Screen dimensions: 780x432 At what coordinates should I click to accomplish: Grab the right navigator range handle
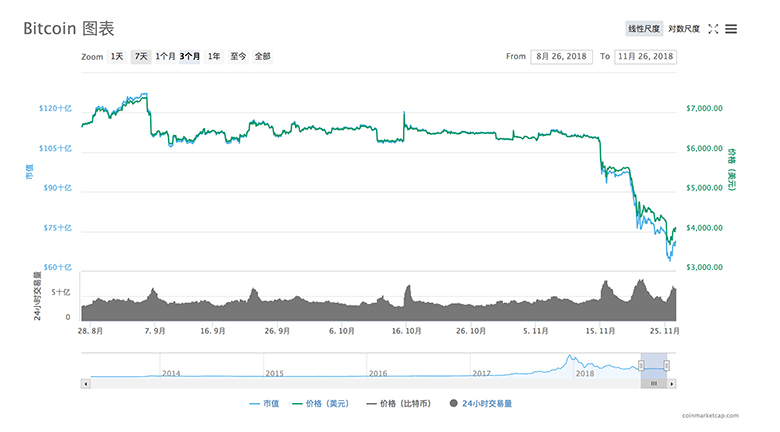click(667, 366)
